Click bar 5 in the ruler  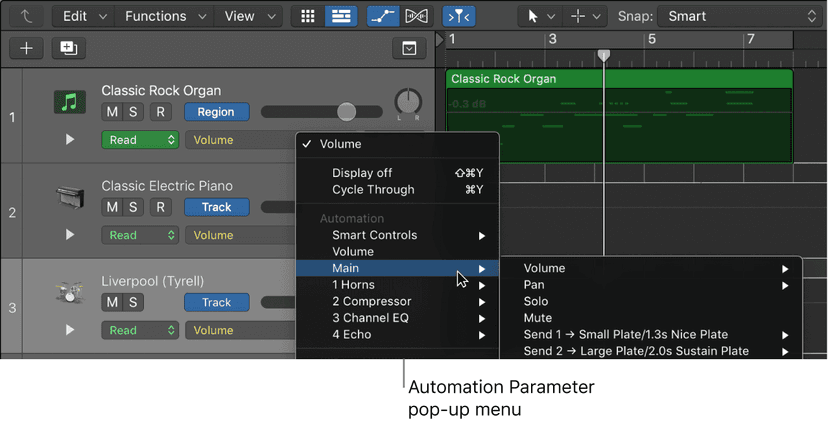coord(652,40)
